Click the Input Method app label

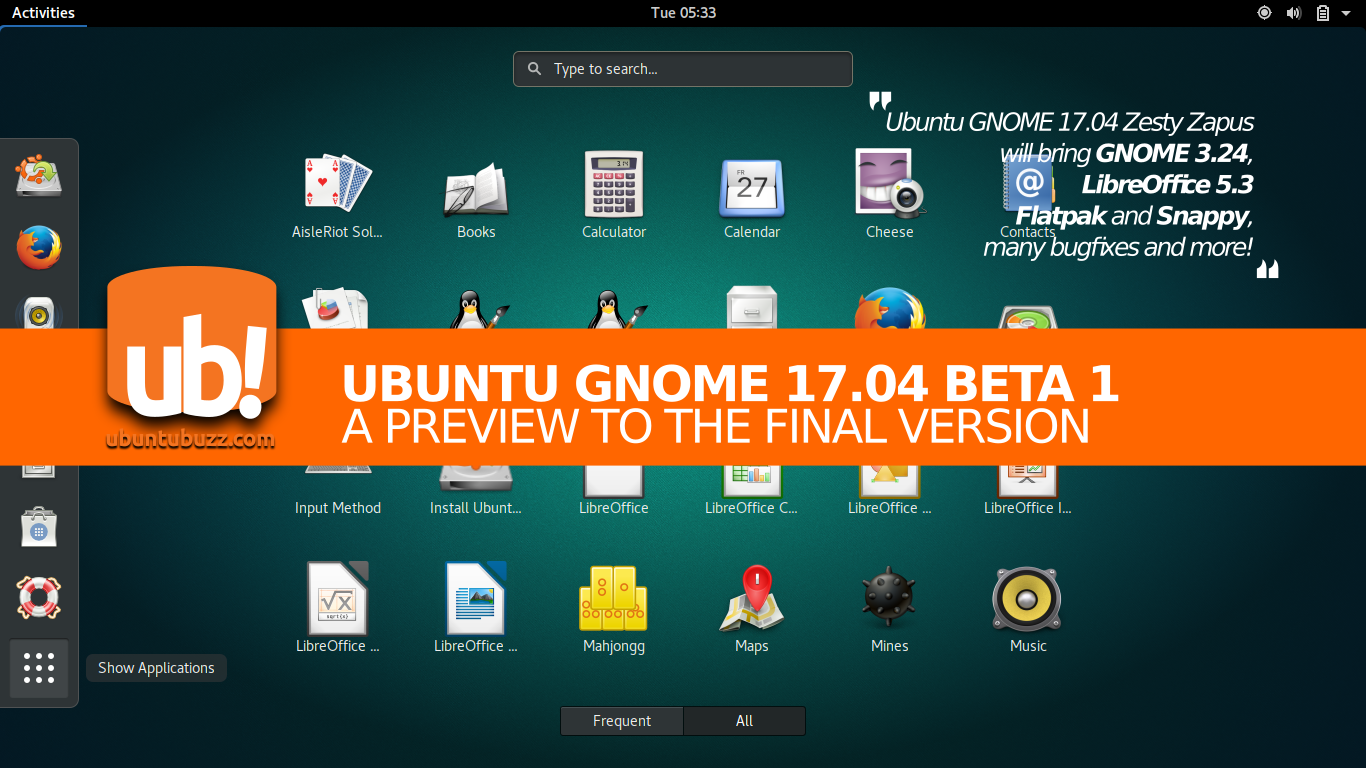pos(338,508)
